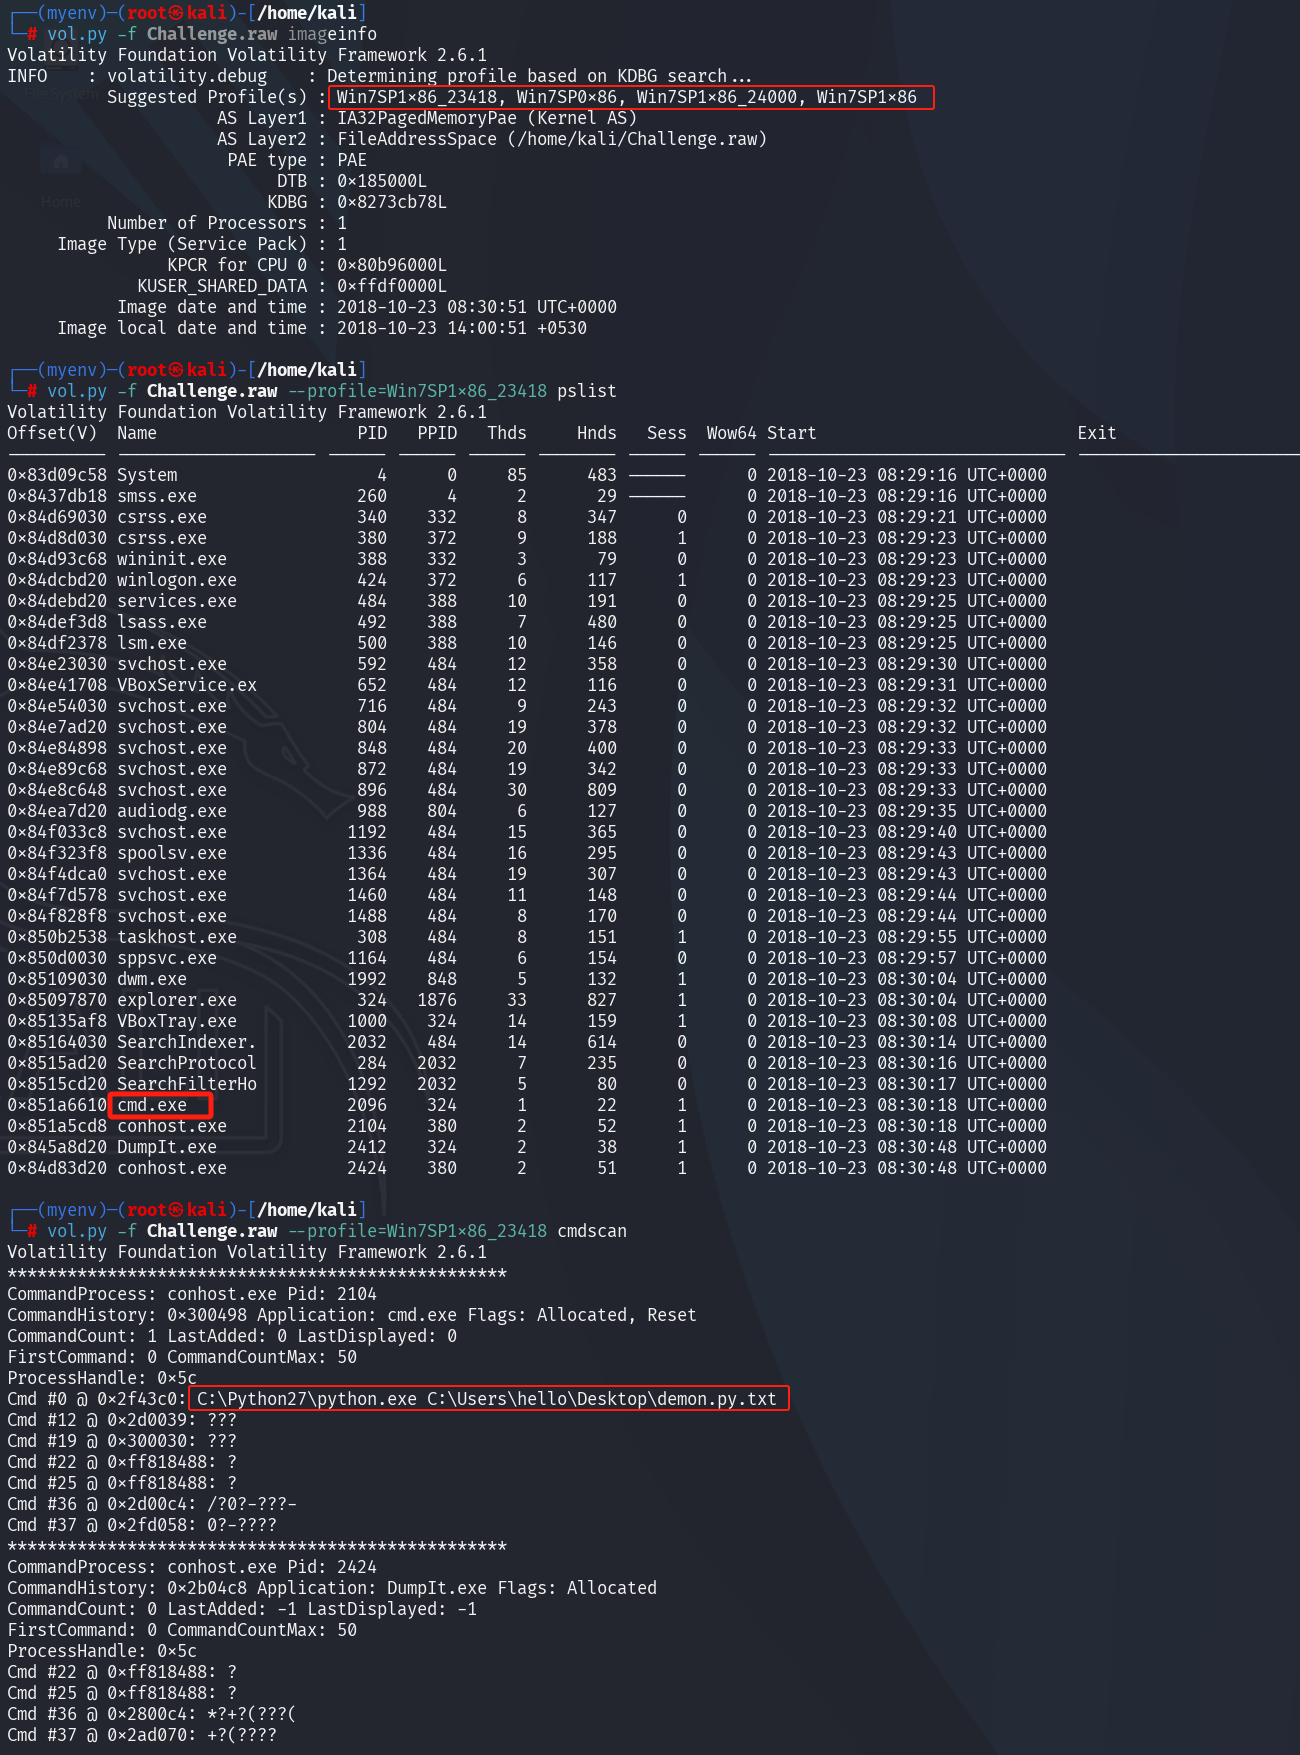This screenshot has width=1300, height=1755.
Task: Click the PPID column header in pslist
Action: click(x=436, y=433)
